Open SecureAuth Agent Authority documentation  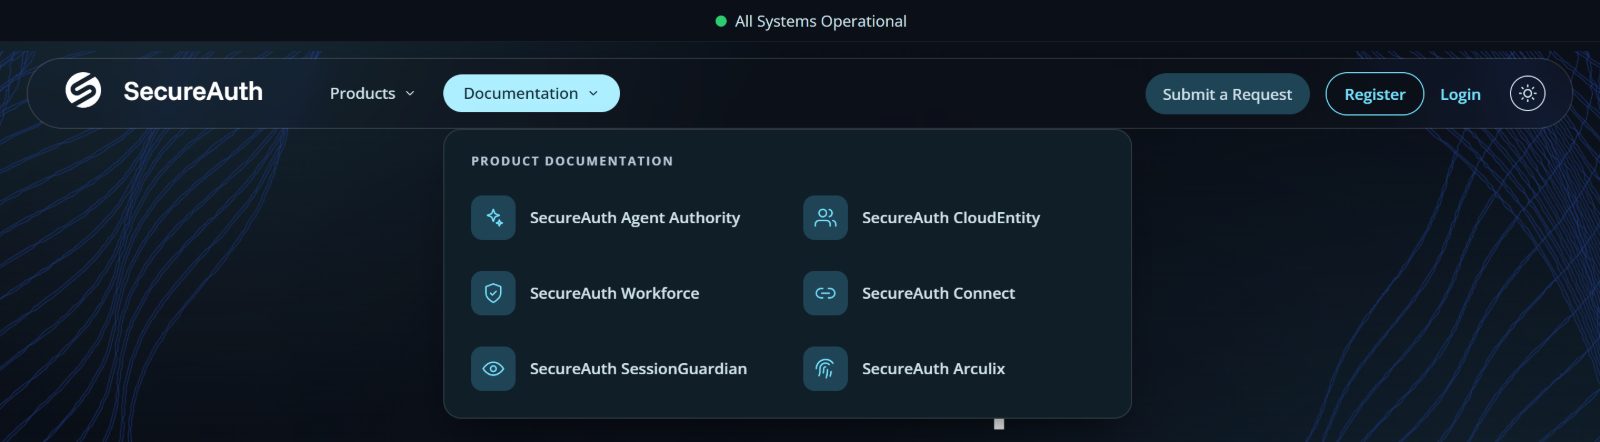[x=635, y=217]
